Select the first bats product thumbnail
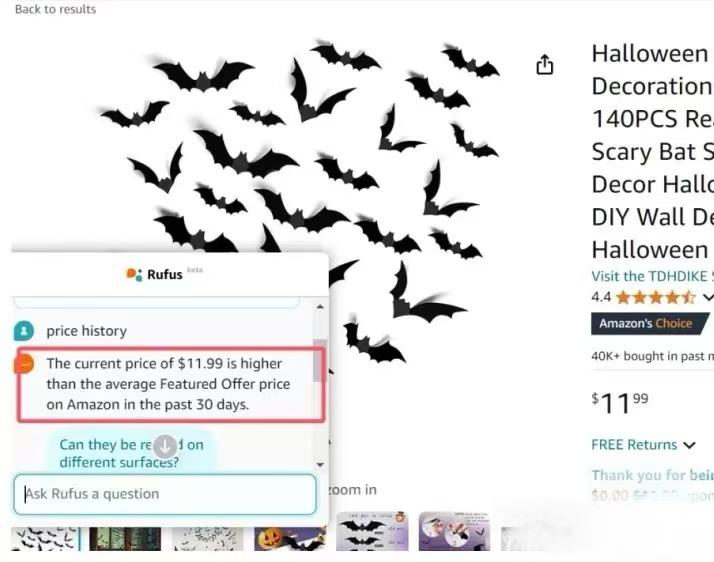The height and width of the screenshot is (562, 714). (46, 539)
